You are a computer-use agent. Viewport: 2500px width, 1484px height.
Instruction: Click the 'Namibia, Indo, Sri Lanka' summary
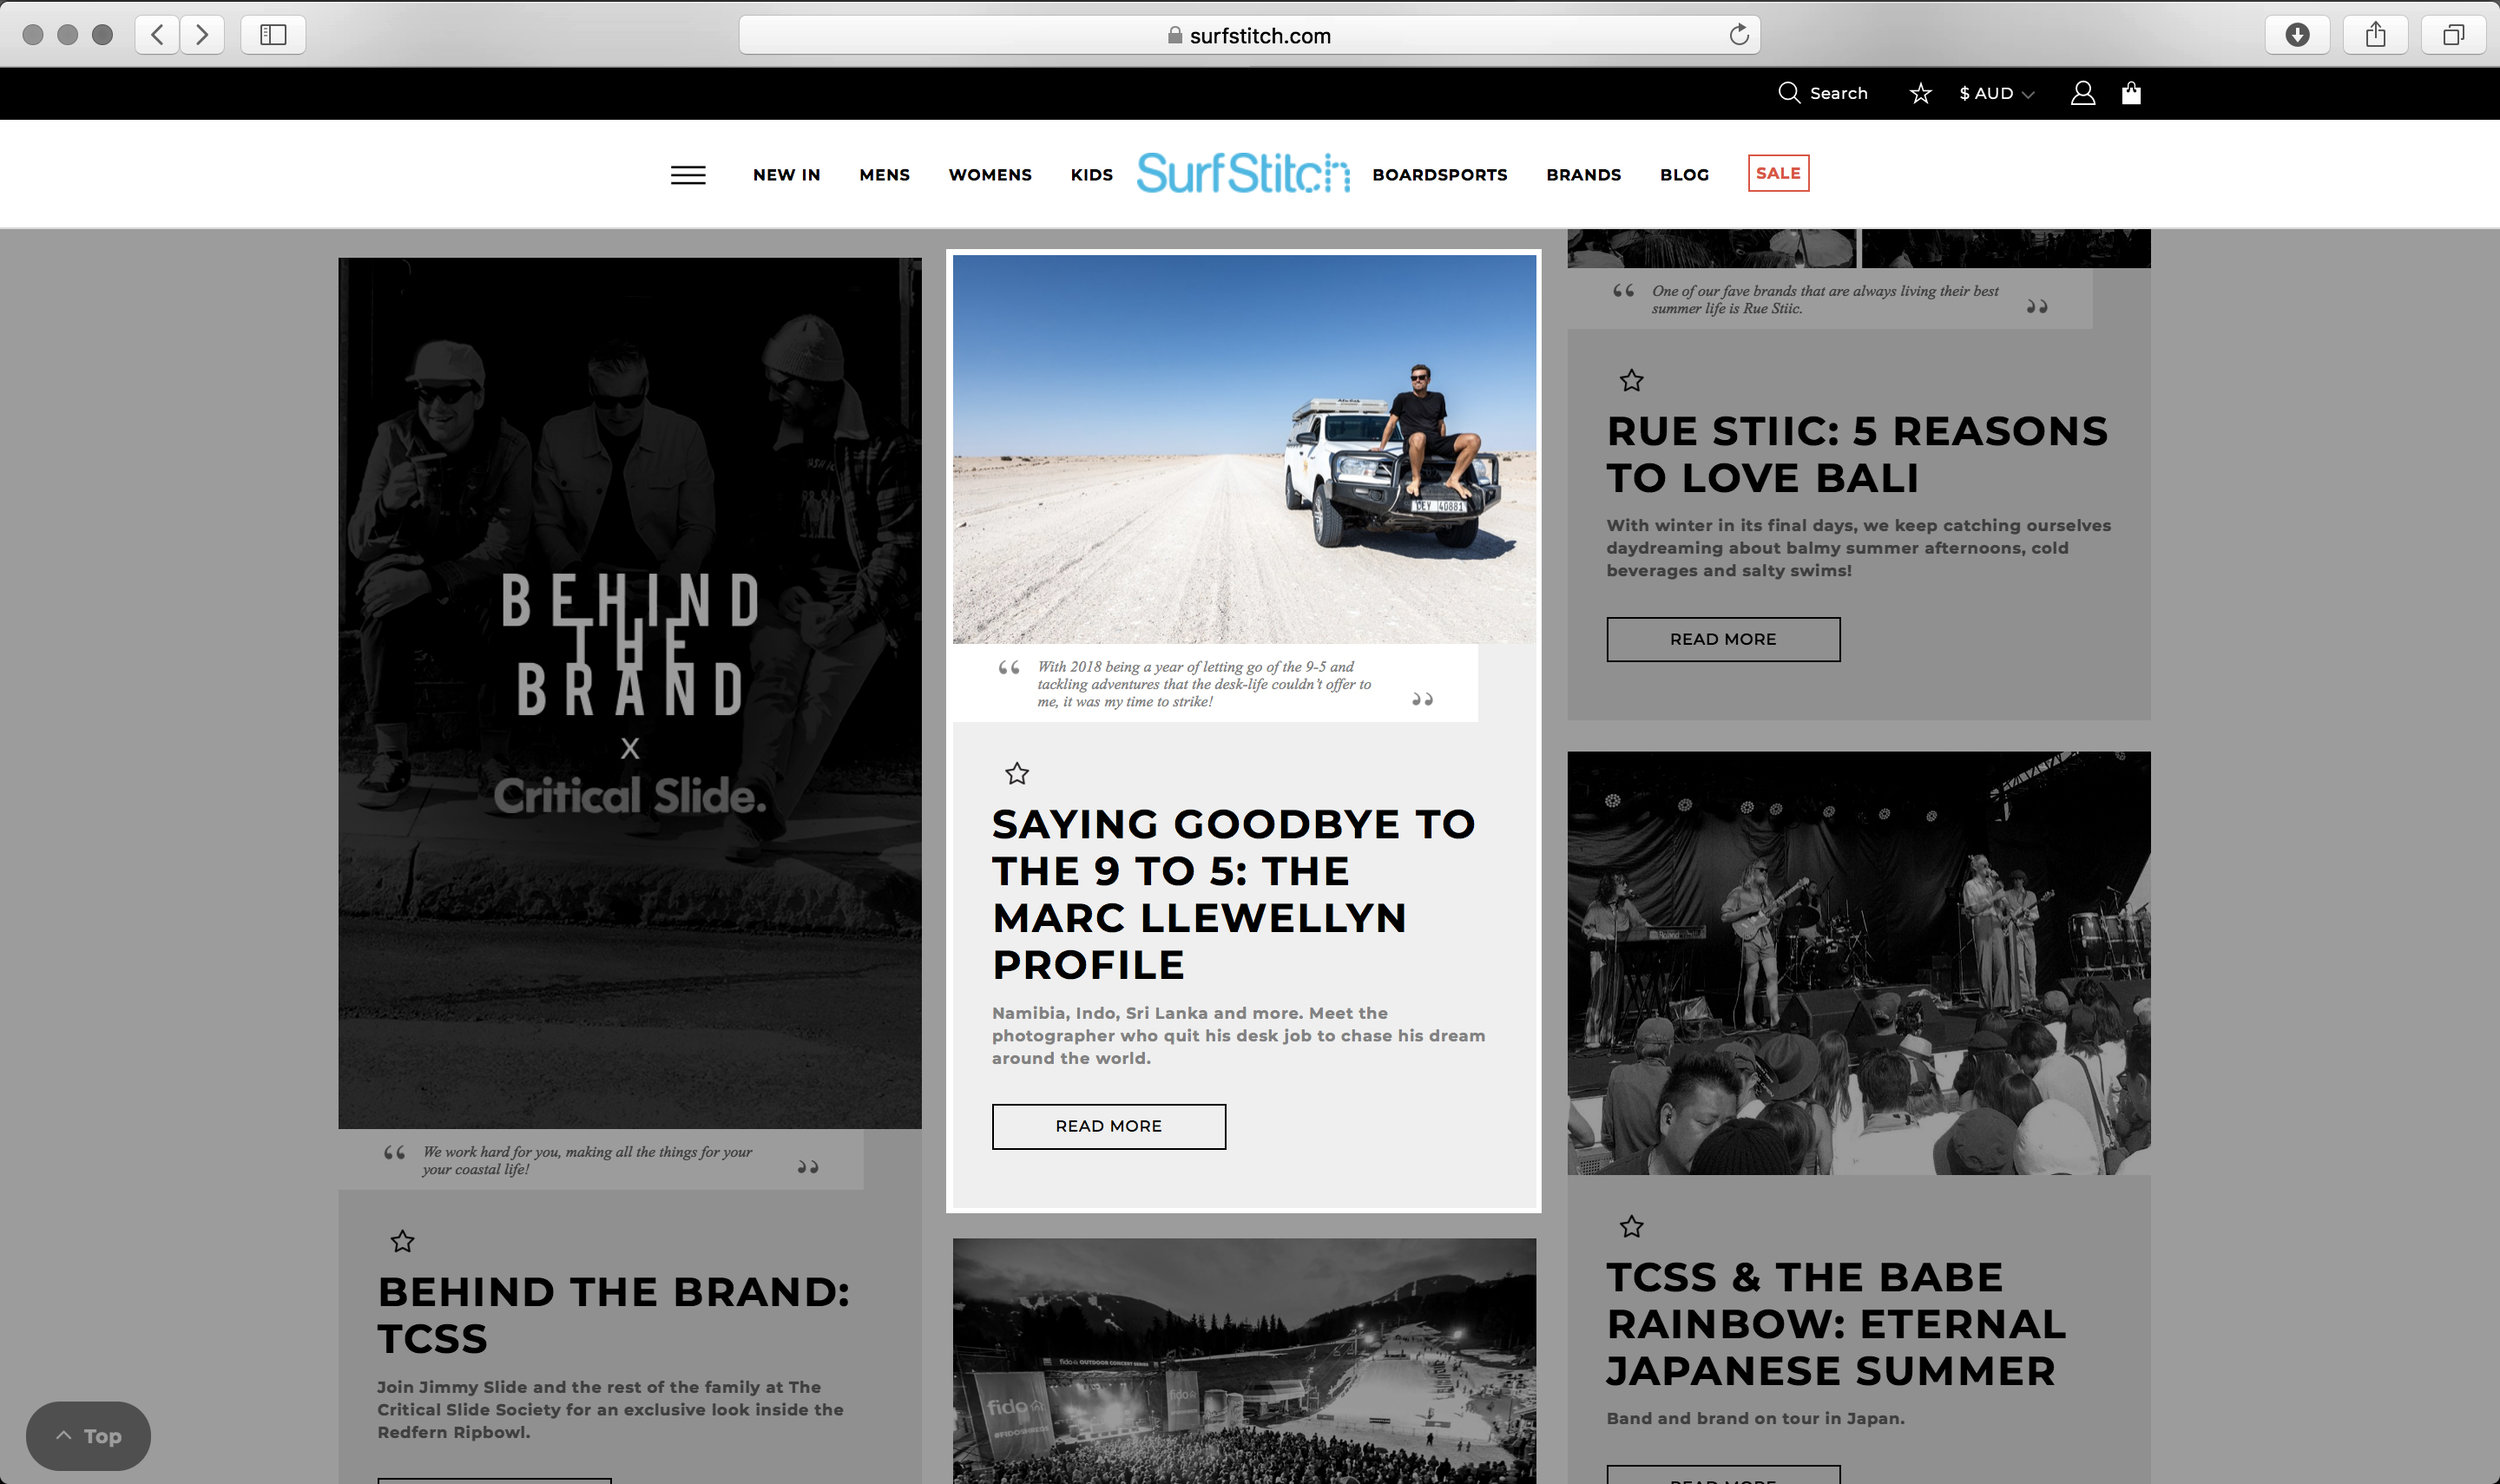1238,1035
